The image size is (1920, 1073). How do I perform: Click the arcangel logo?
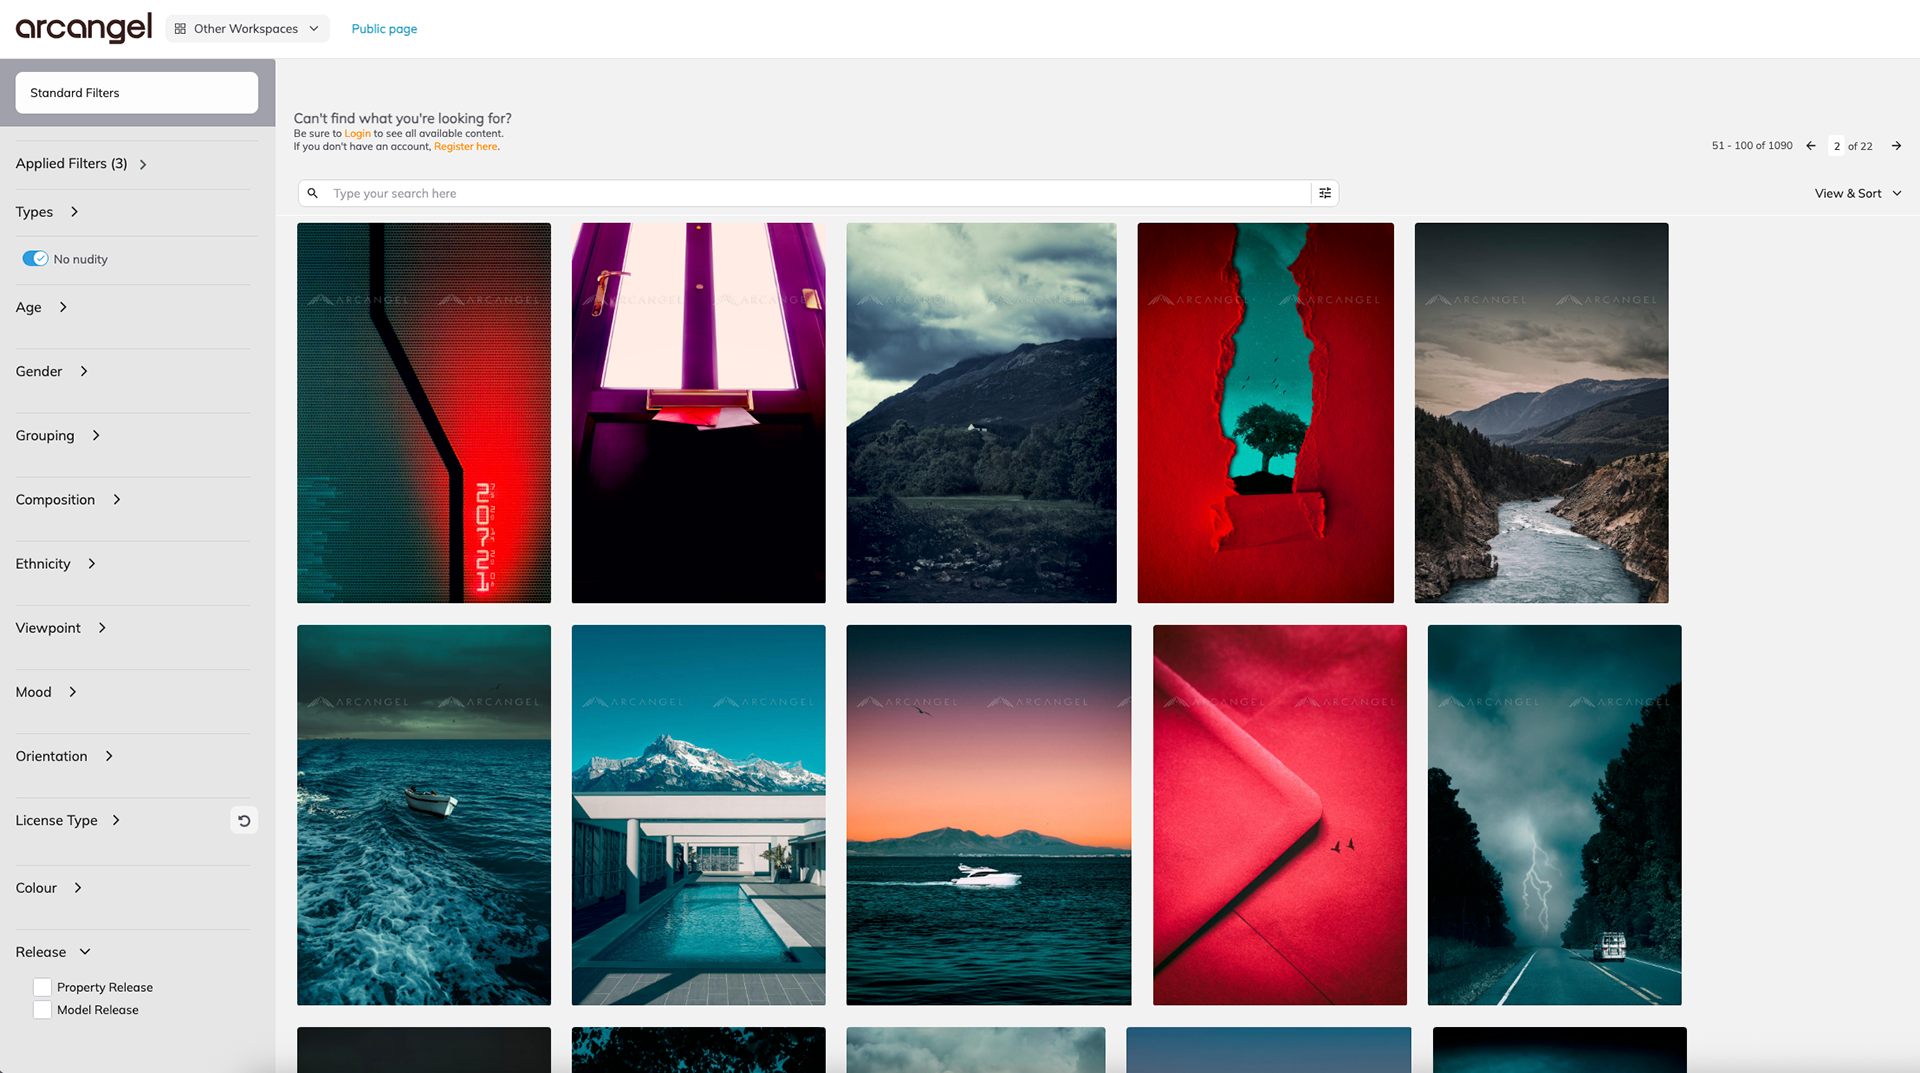(84, 28)
